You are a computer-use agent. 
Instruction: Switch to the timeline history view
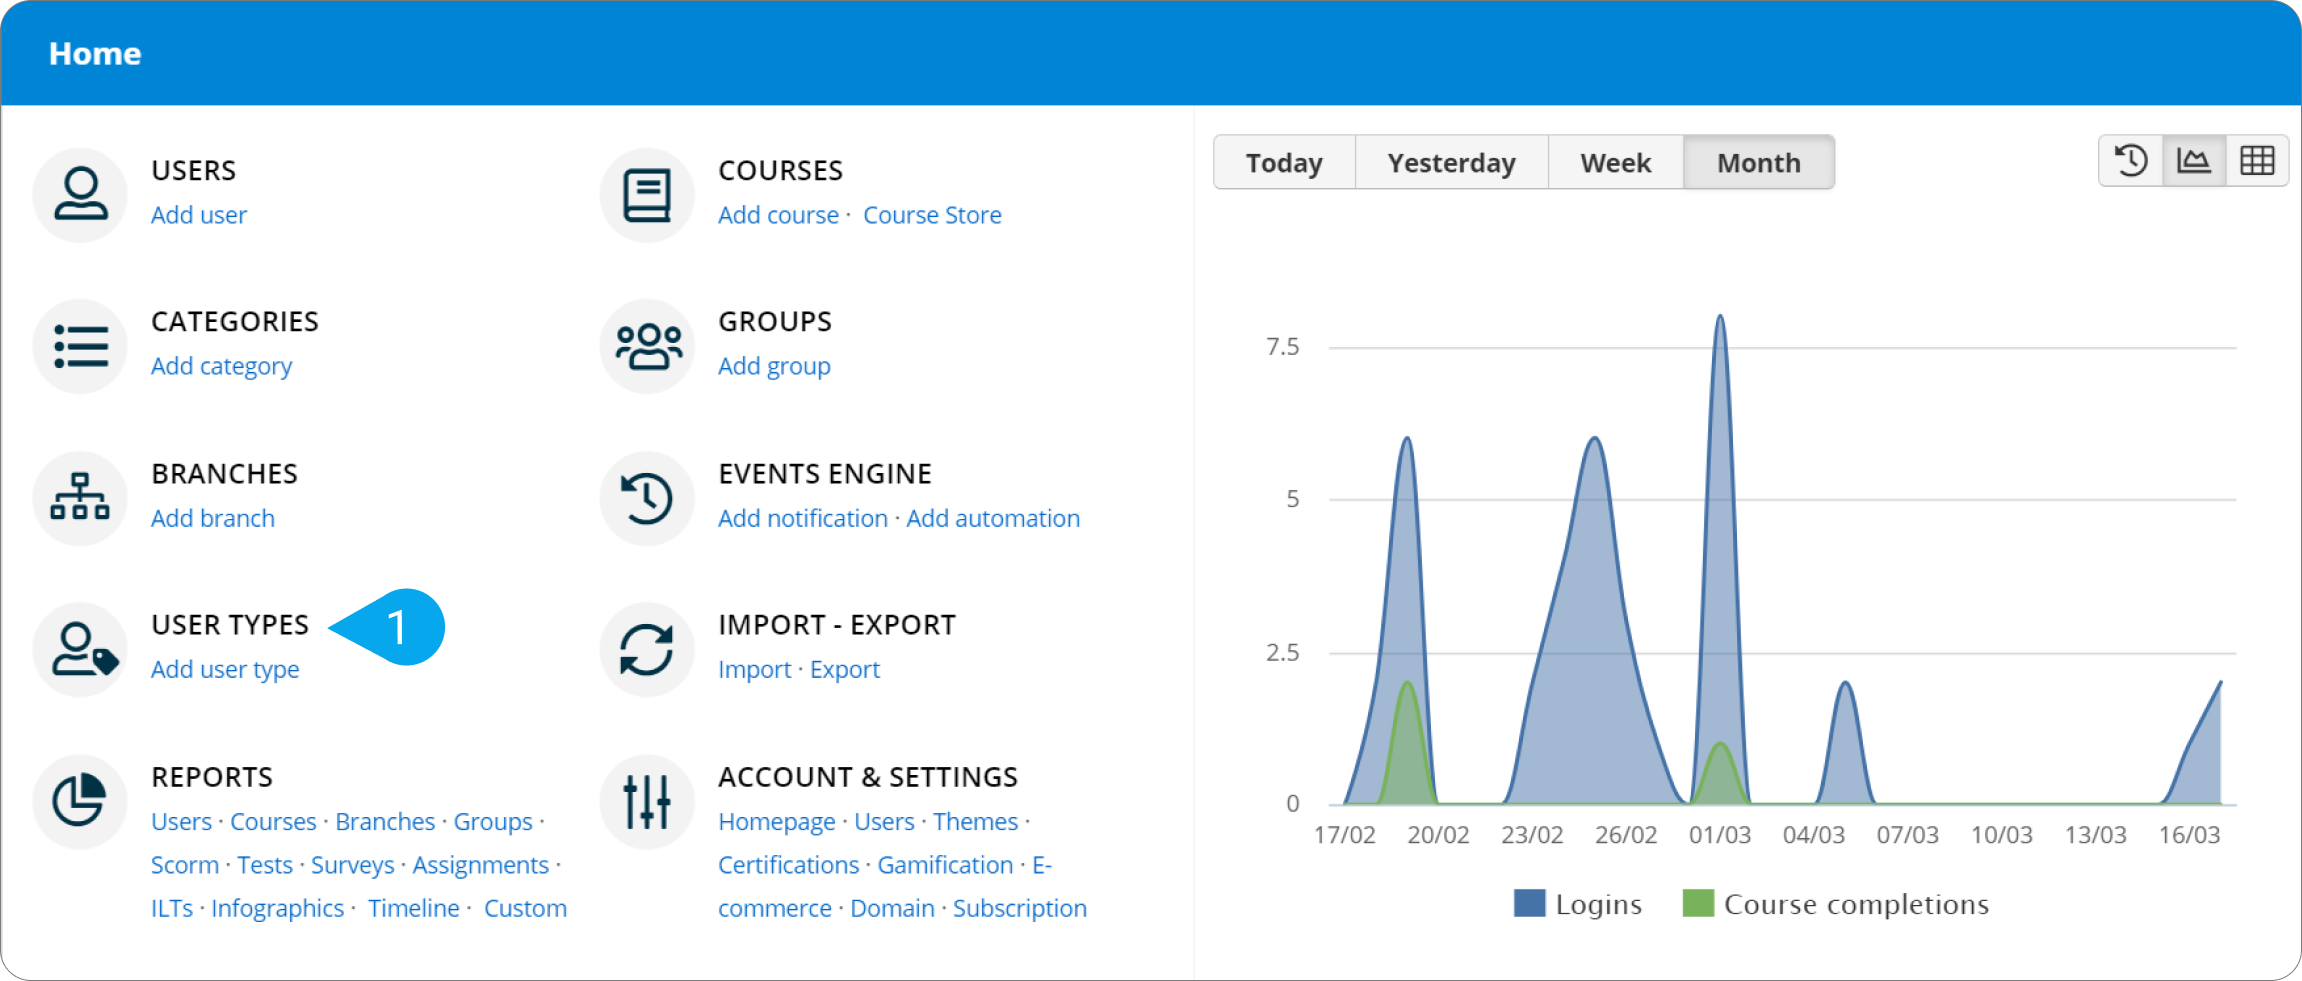[2131, 161]
